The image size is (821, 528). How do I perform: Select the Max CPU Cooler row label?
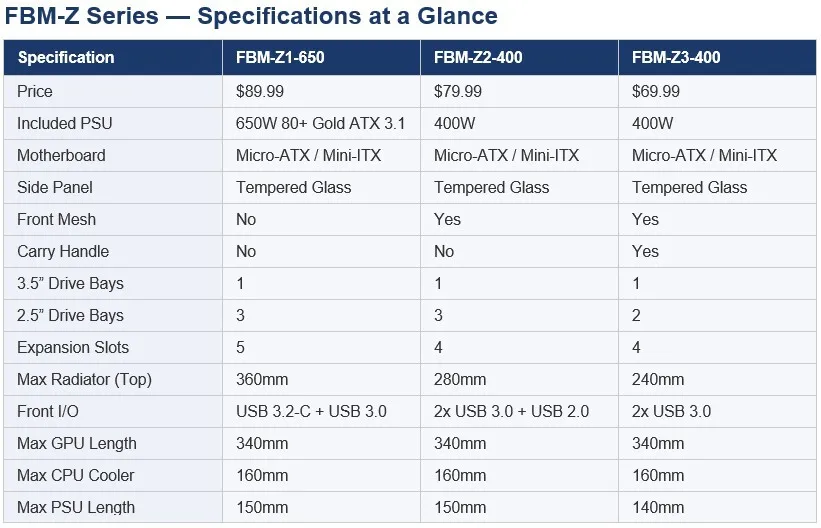tap(113, 475)
